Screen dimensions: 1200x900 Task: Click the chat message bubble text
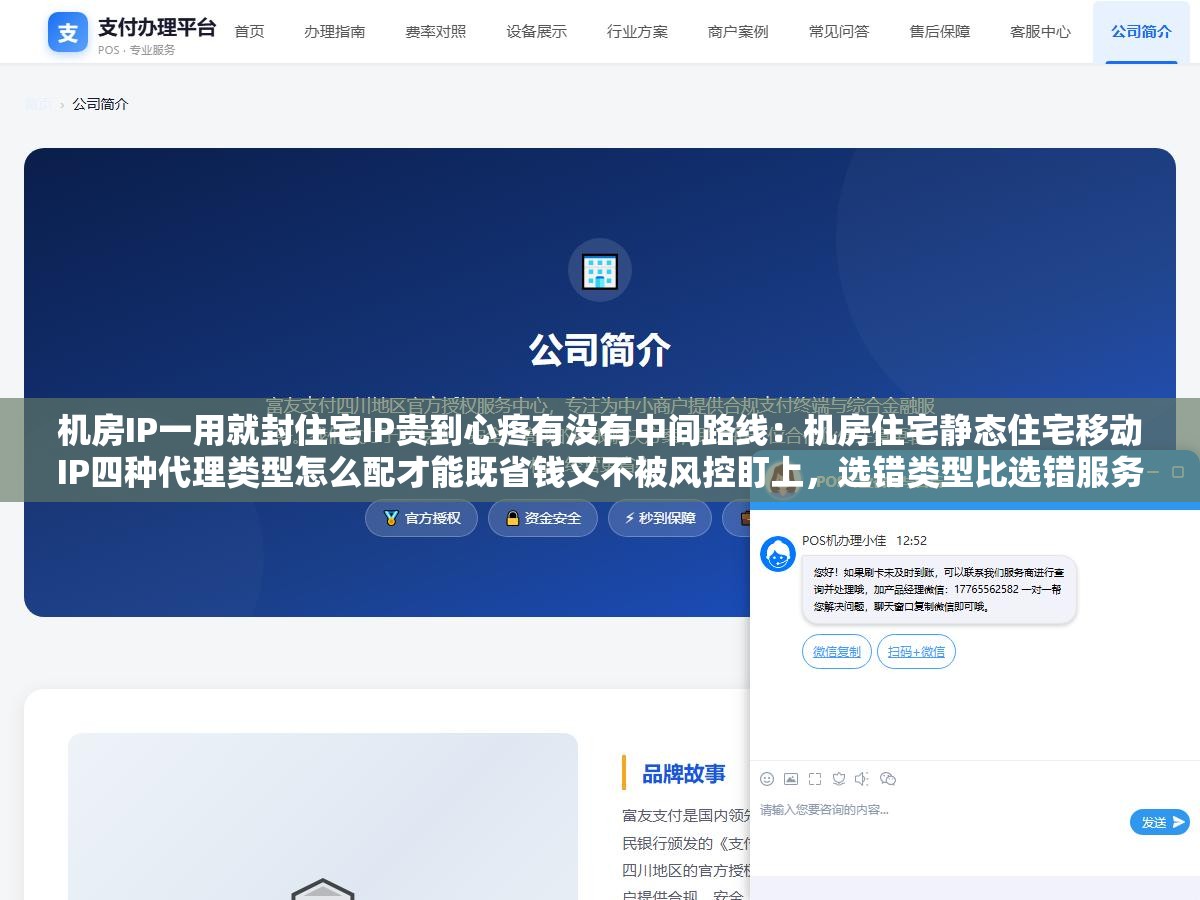pos(939,590)
